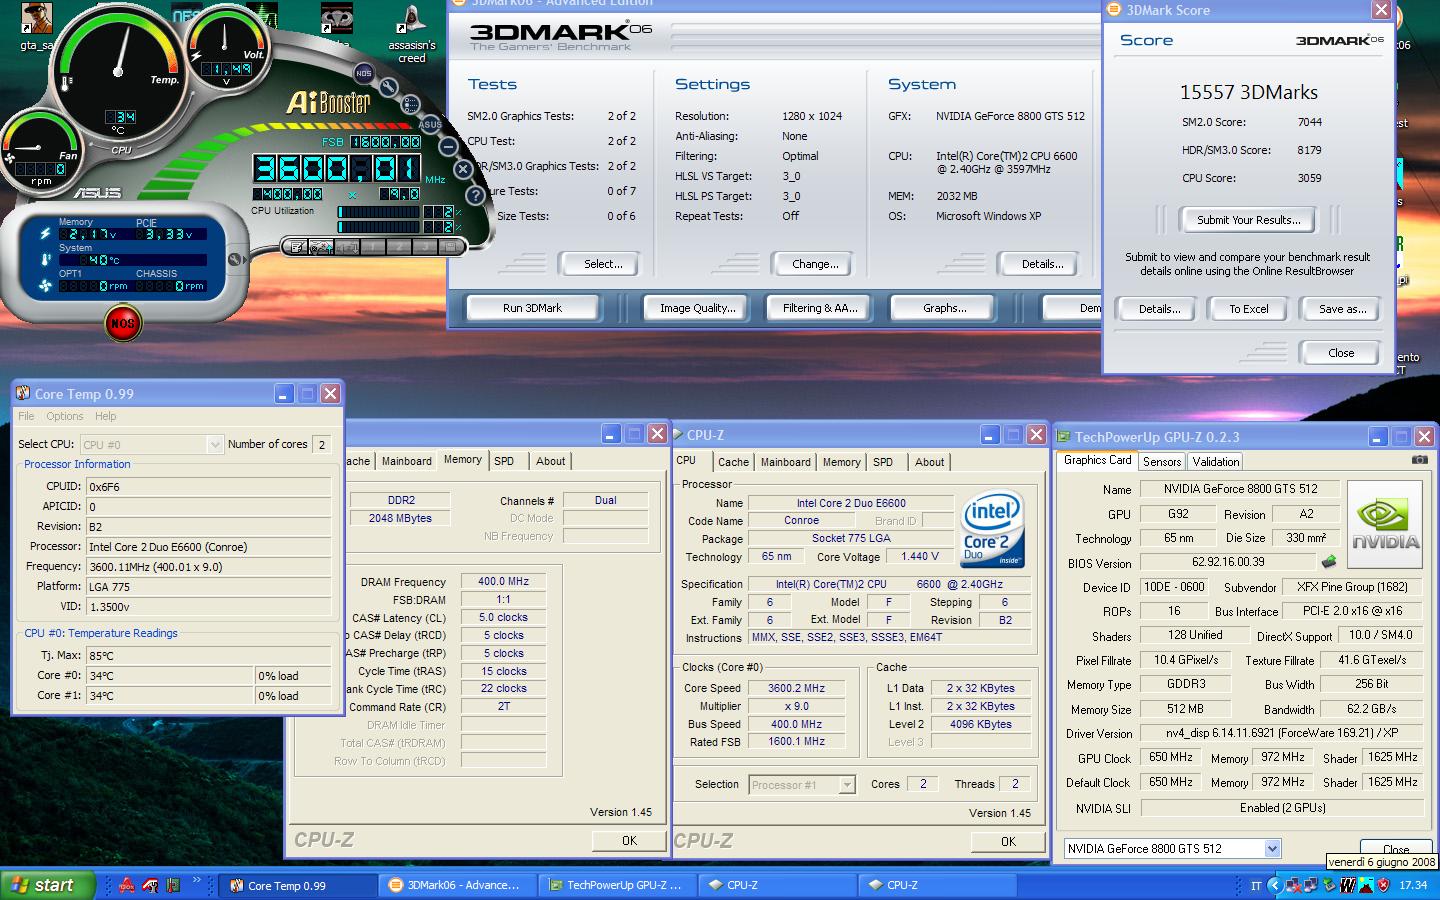Switch to the Cache tab in the right CPU-Z window
This screenshot has width=1440, height=900.
[x=733, y=462]
